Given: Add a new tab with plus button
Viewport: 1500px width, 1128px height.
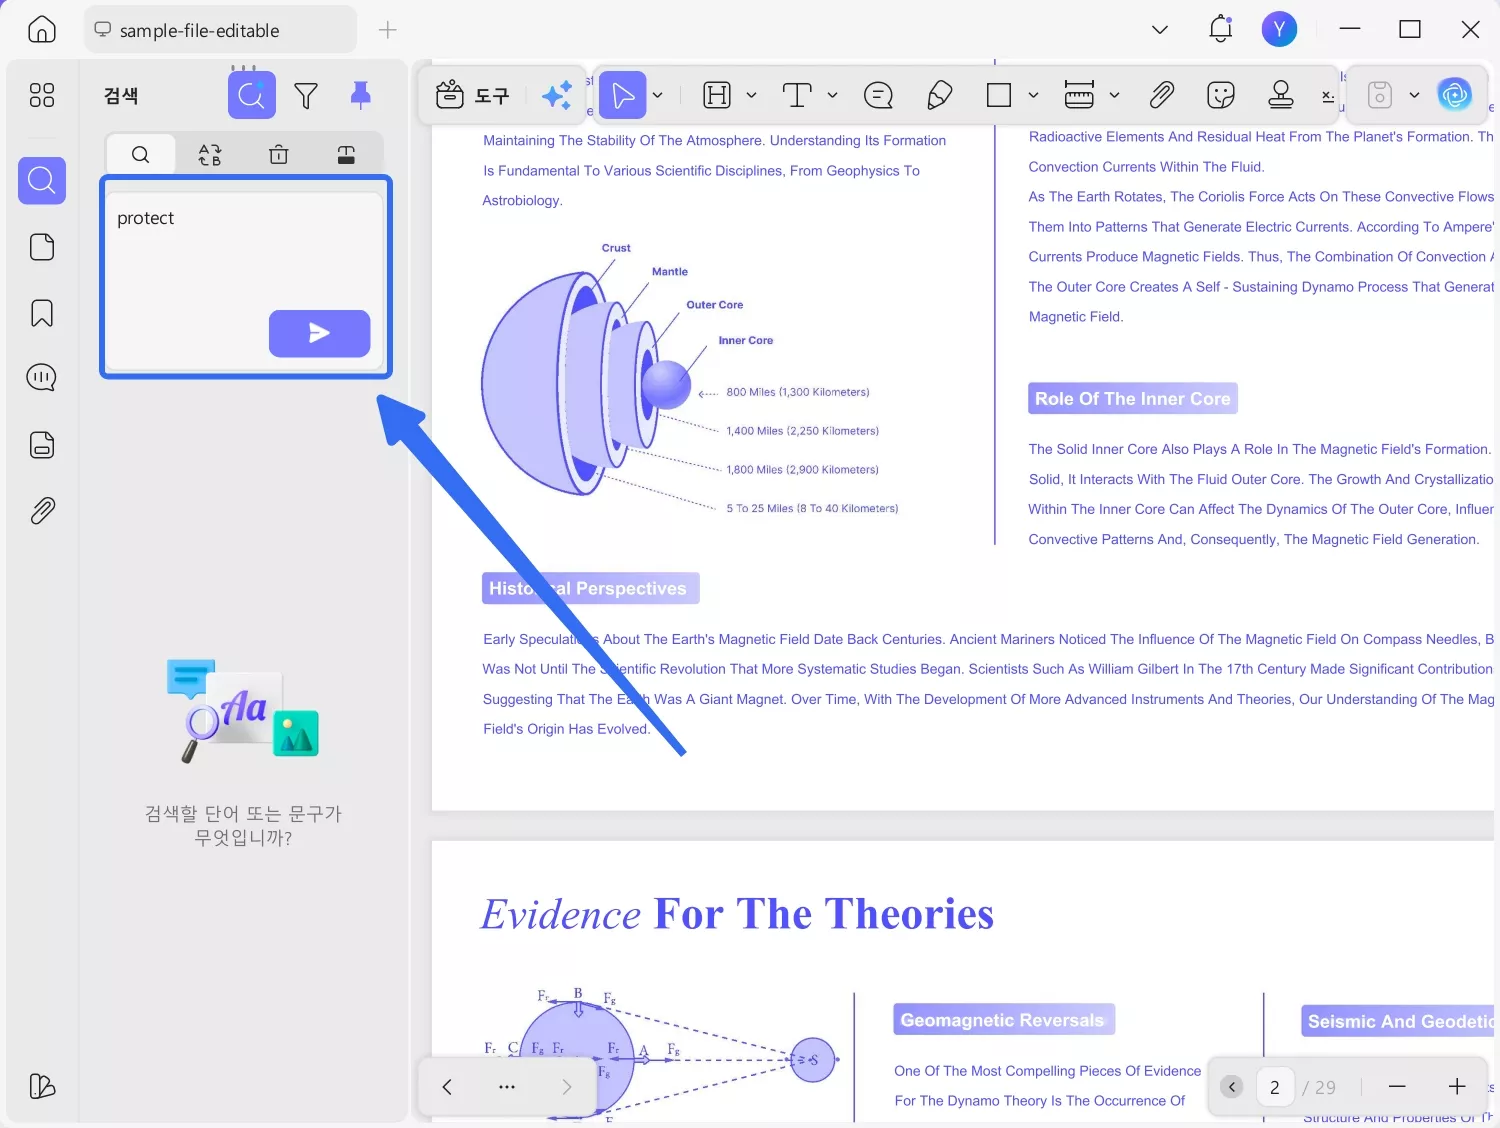Looking at the screenshot, I should click(x=388, y=30).
